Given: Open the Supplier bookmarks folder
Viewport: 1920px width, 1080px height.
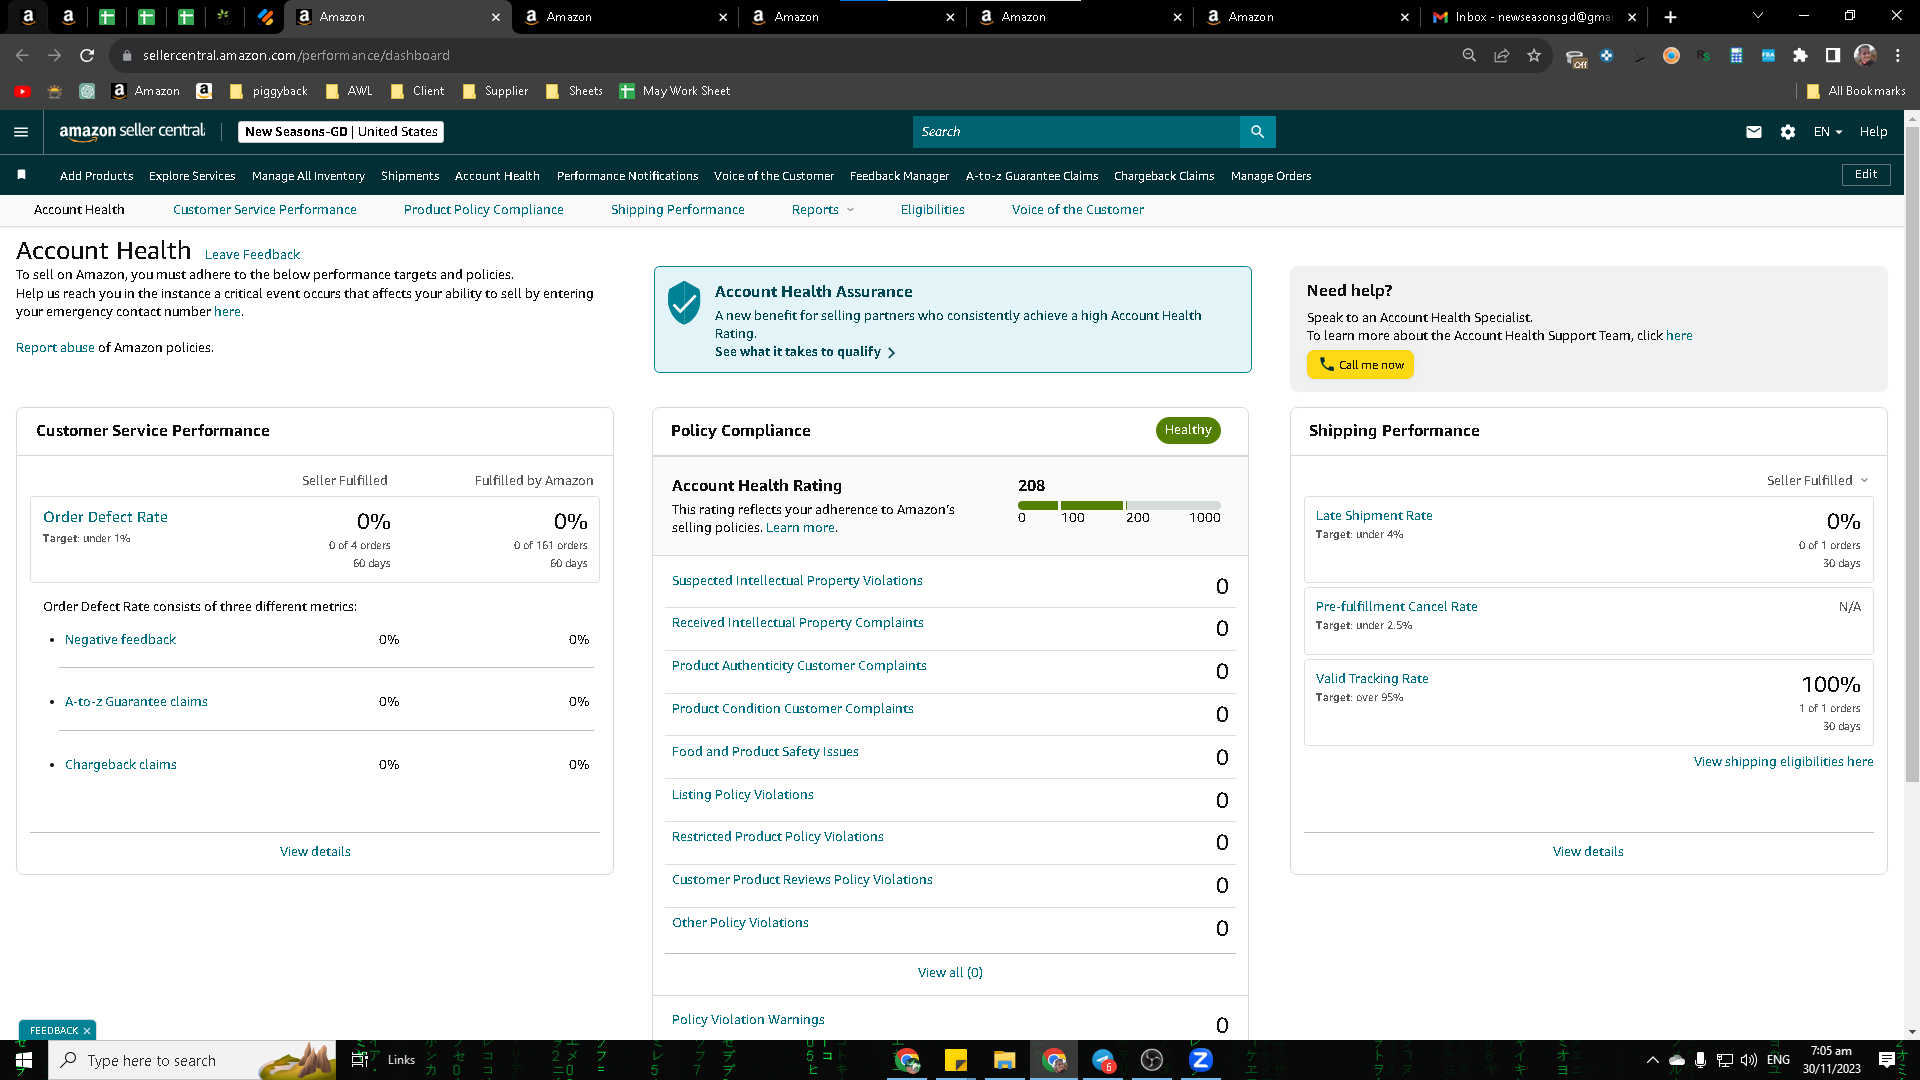Looking at the screenshot, I should (496, 91).
